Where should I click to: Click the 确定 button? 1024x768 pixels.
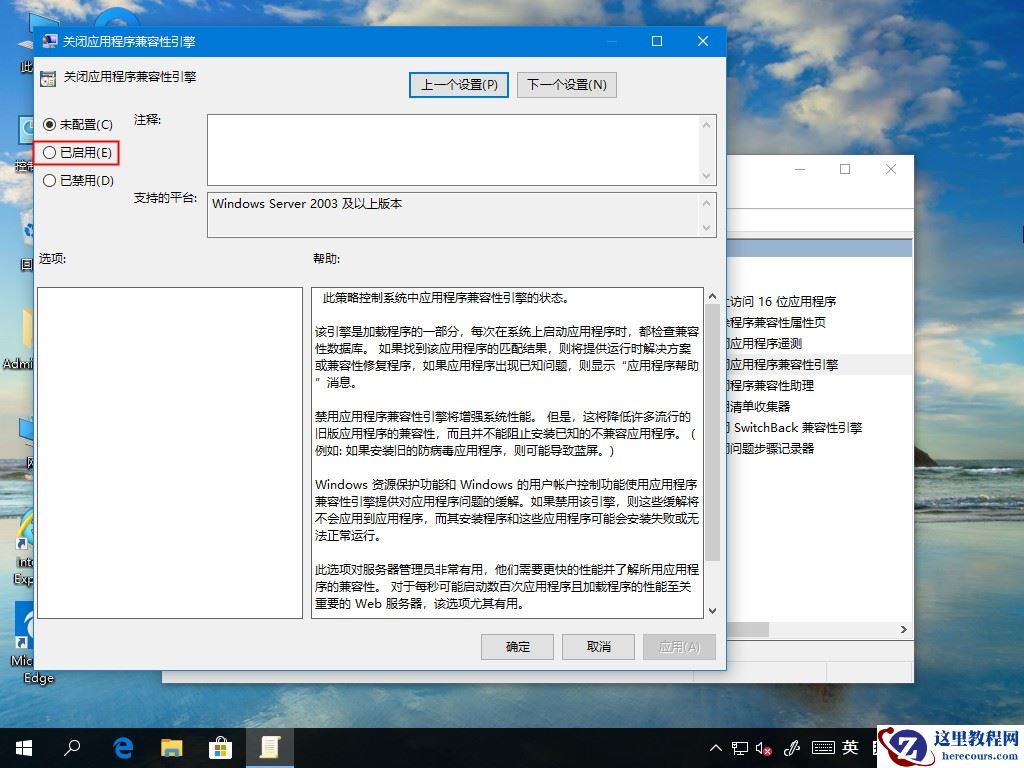pyautogui.click(x=517, y=647)
